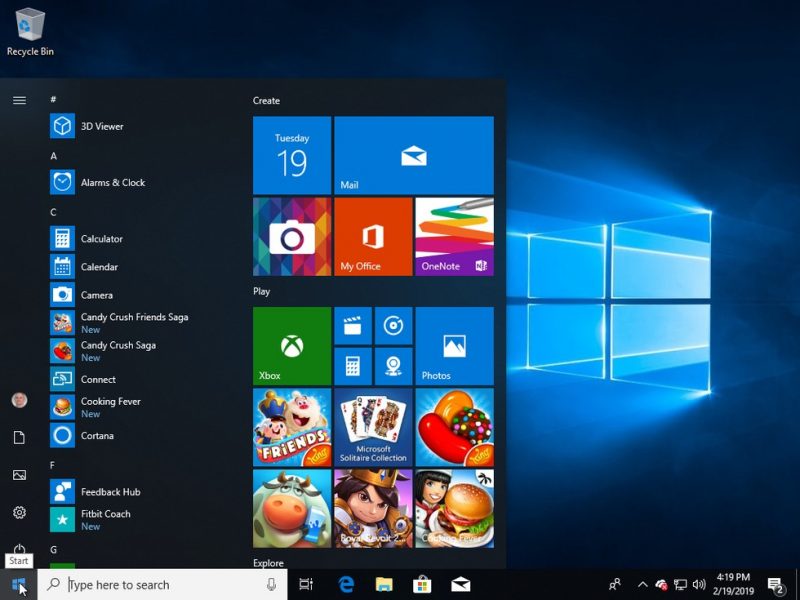The image size is (800, 600).
Task: Click the Power button in Start
Action: click(19, 549)
